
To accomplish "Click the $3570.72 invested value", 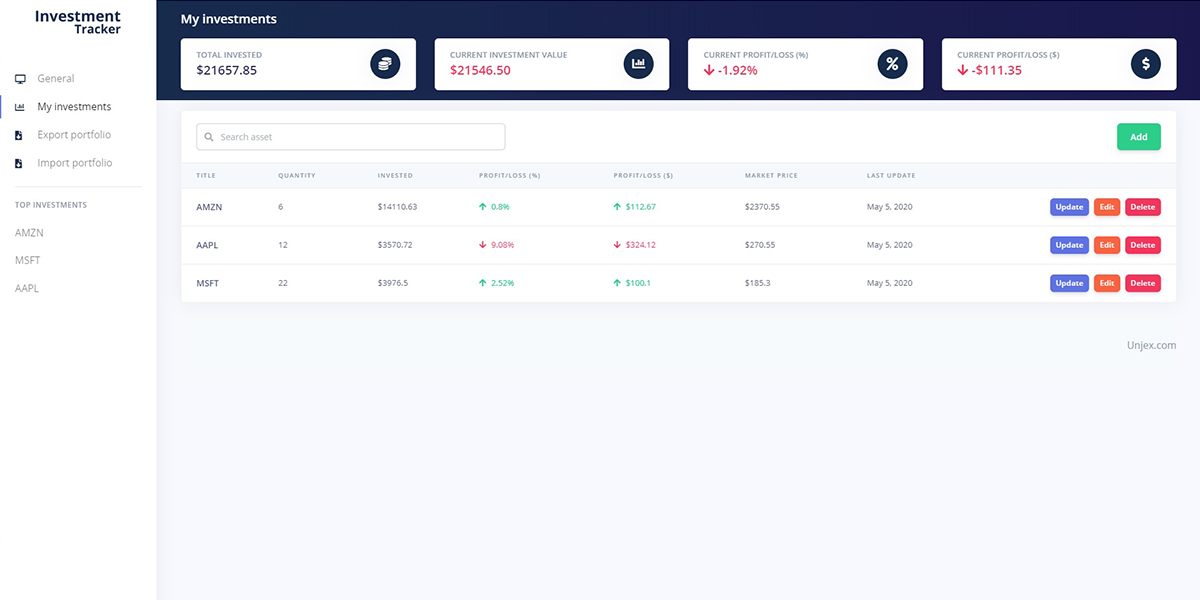I will (395, 245).
